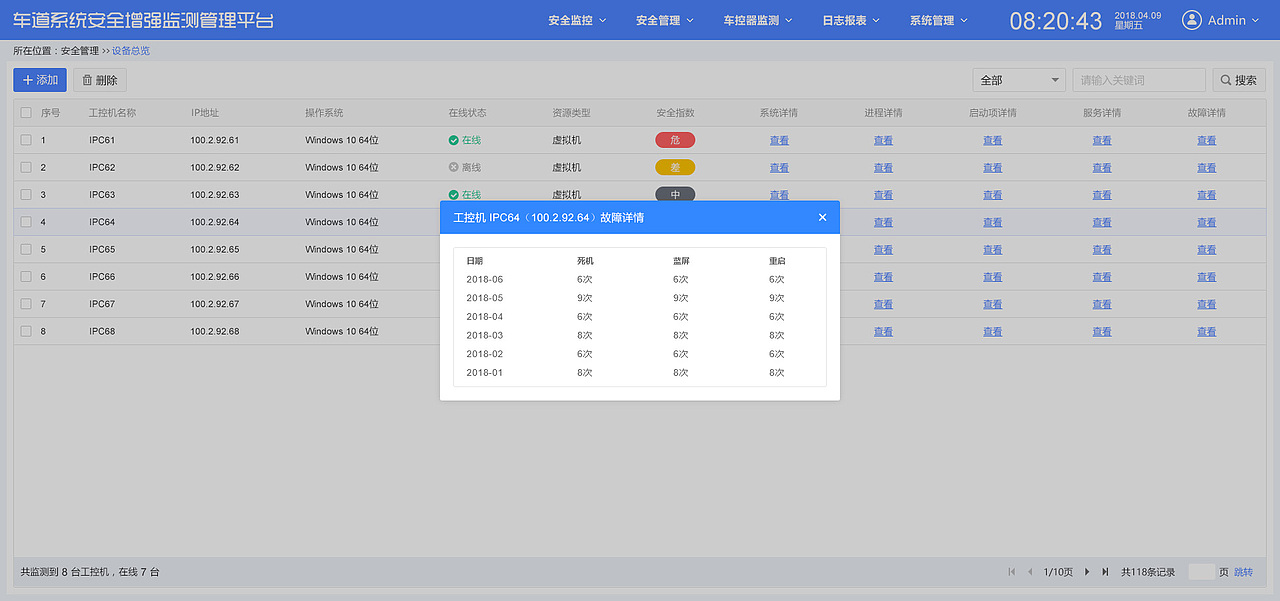
Task: Check the row 1 IPC61 checkbox
Action: (26, 140)
